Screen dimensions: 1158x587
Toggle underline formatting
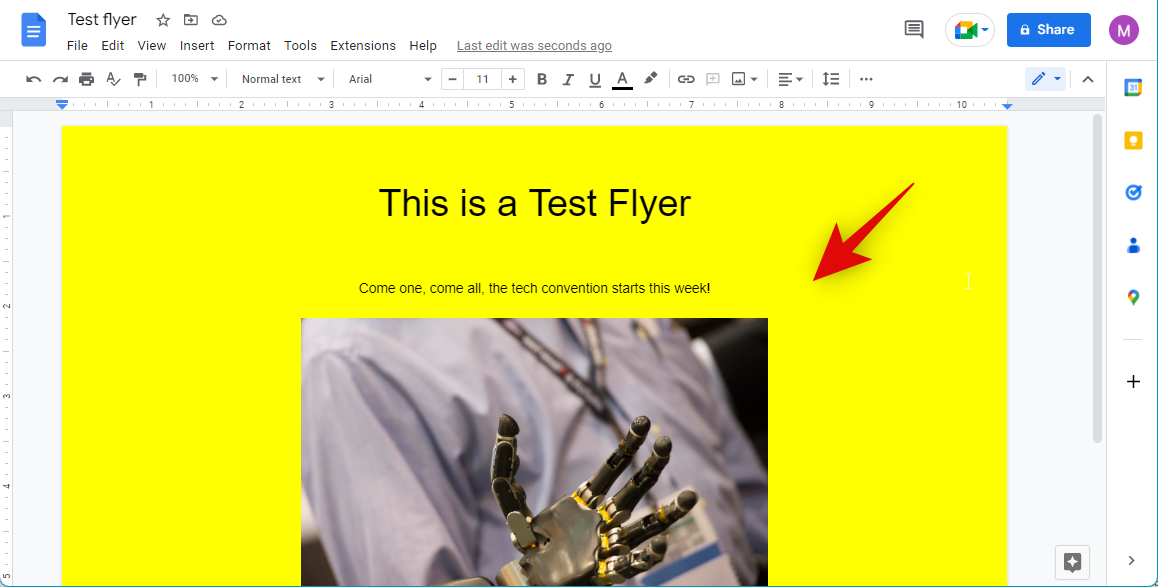[595, 79]
